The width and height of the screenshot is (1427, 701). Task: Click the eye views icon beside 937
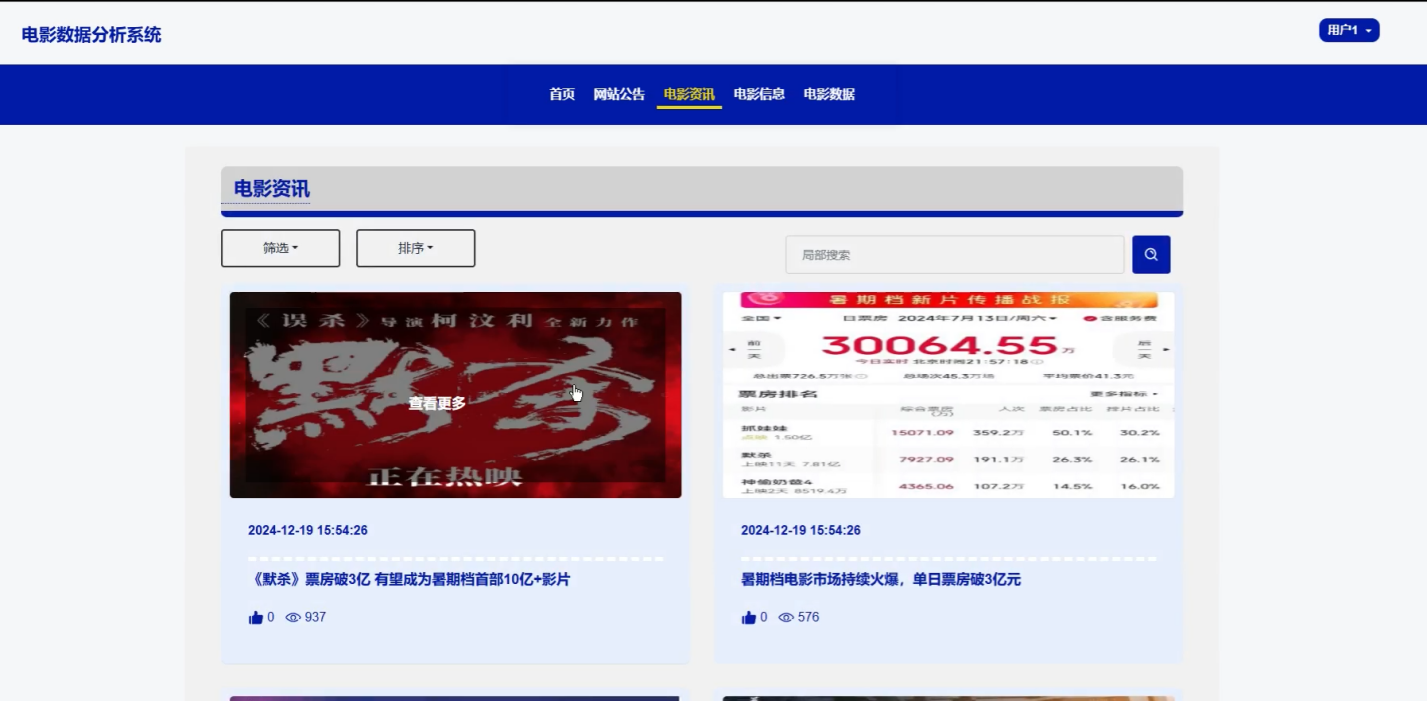pyautogui.click(x=293, y=618)
